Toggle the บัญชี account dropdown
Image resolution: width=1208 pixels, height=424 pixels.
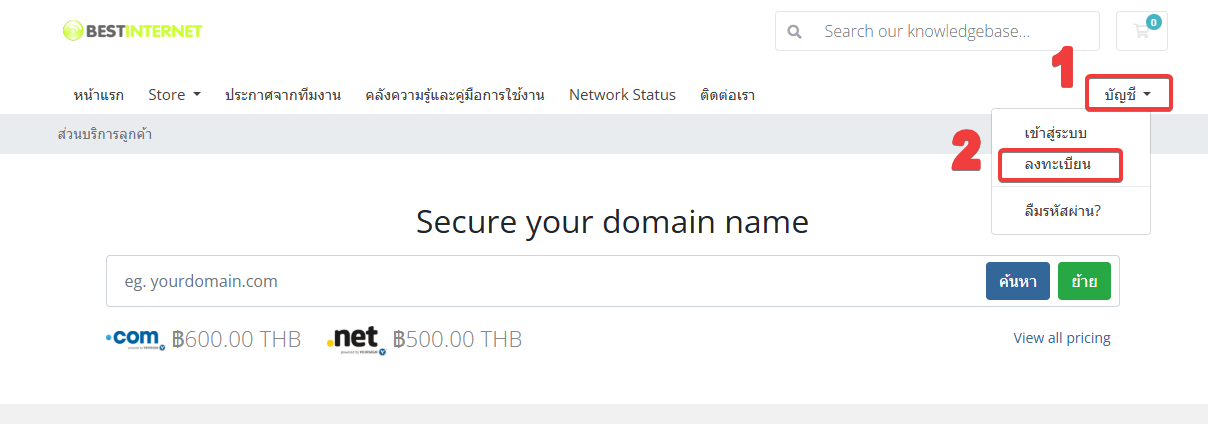[x=1128, y=95]
